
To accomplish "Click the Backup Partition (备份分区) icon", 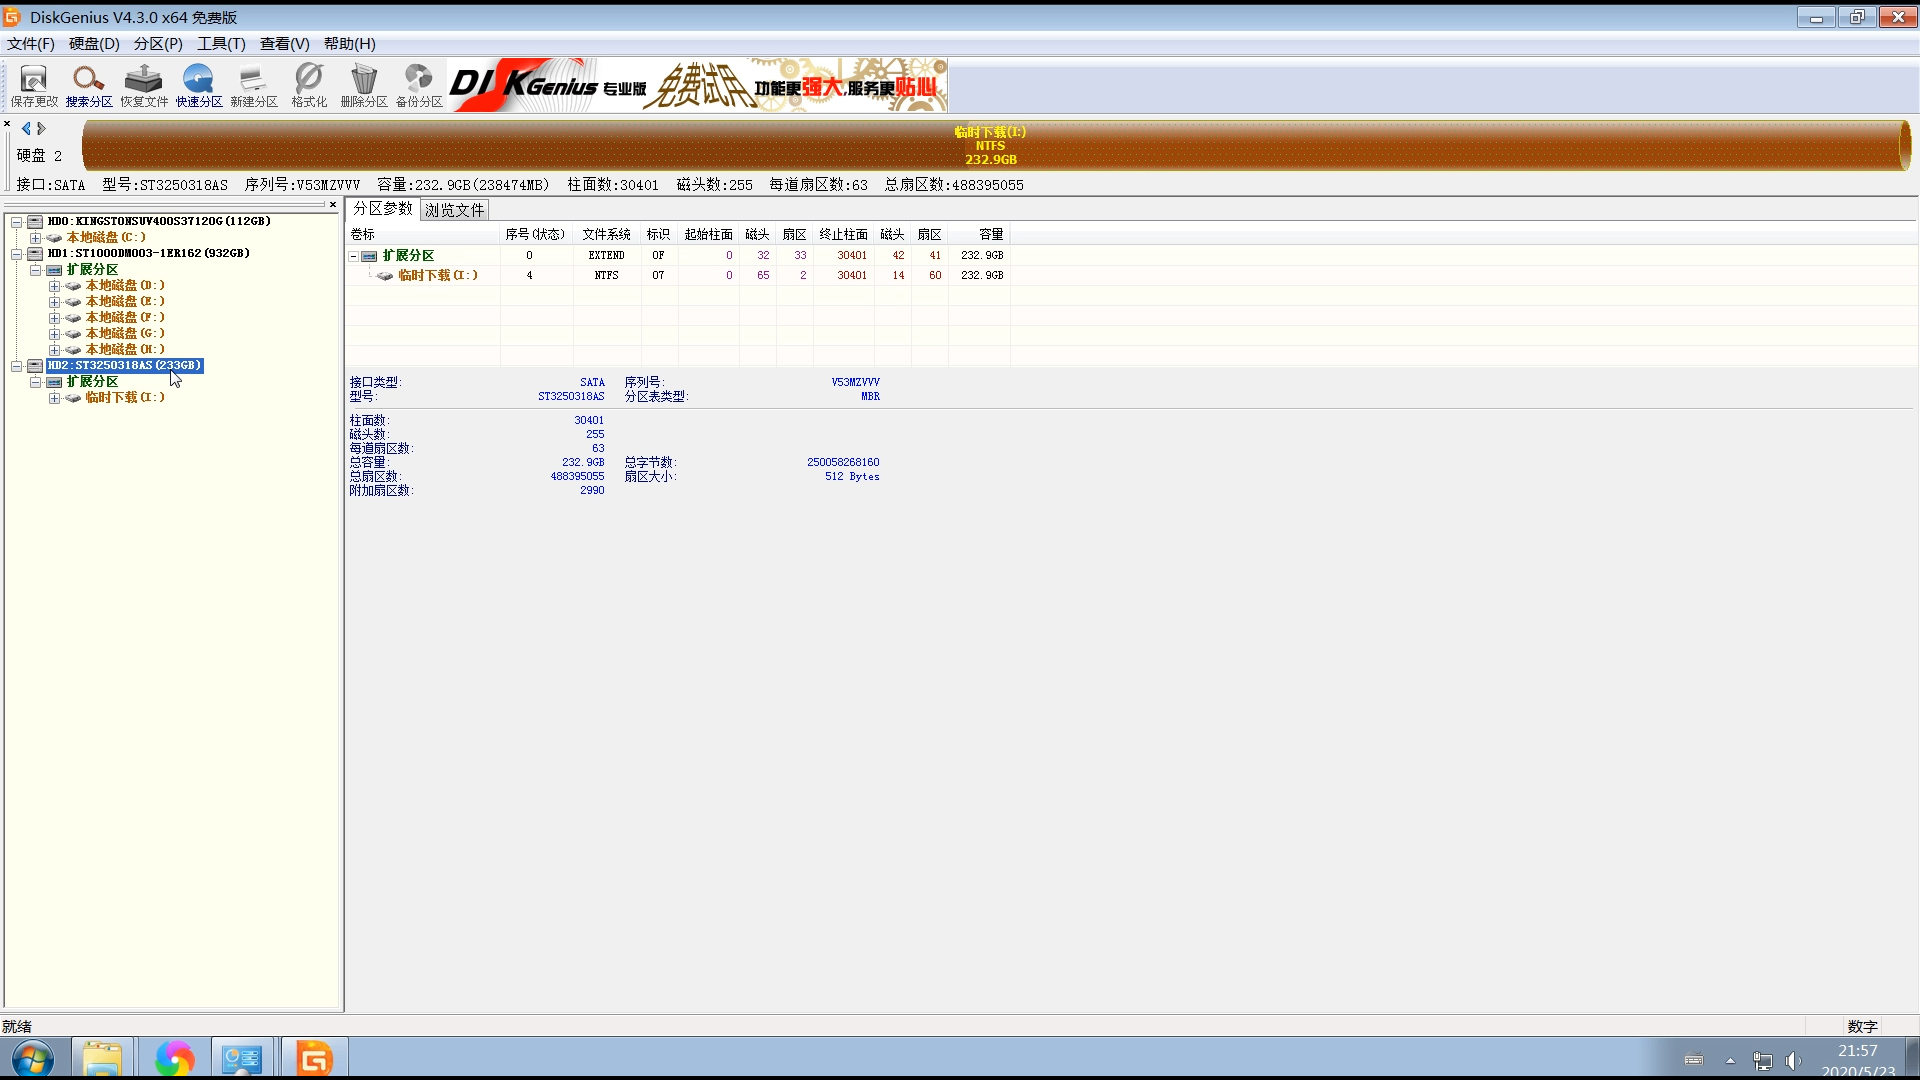I will pos(419,85).
